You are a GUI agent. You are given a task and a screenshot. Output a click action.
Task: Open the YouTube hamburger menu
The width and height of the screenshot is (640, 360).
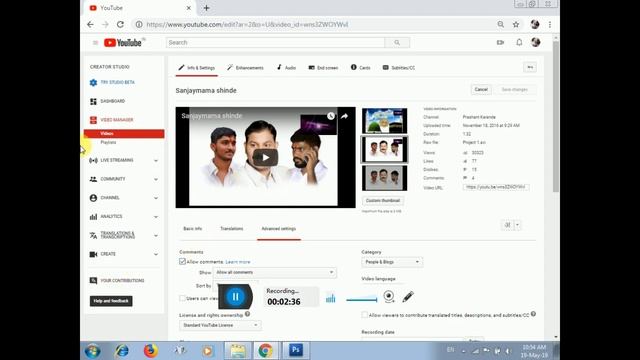95,42
